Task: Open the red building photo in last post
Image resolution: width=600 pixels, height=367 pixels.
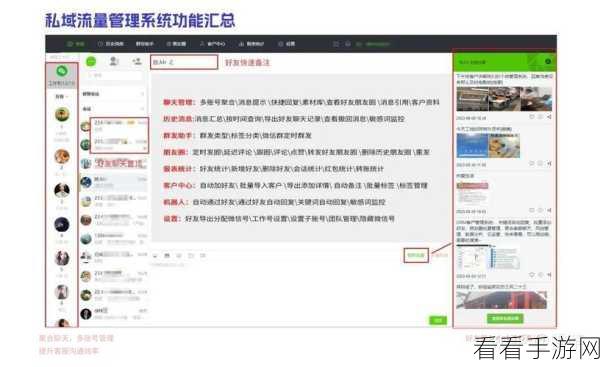Action: [502, 300]
